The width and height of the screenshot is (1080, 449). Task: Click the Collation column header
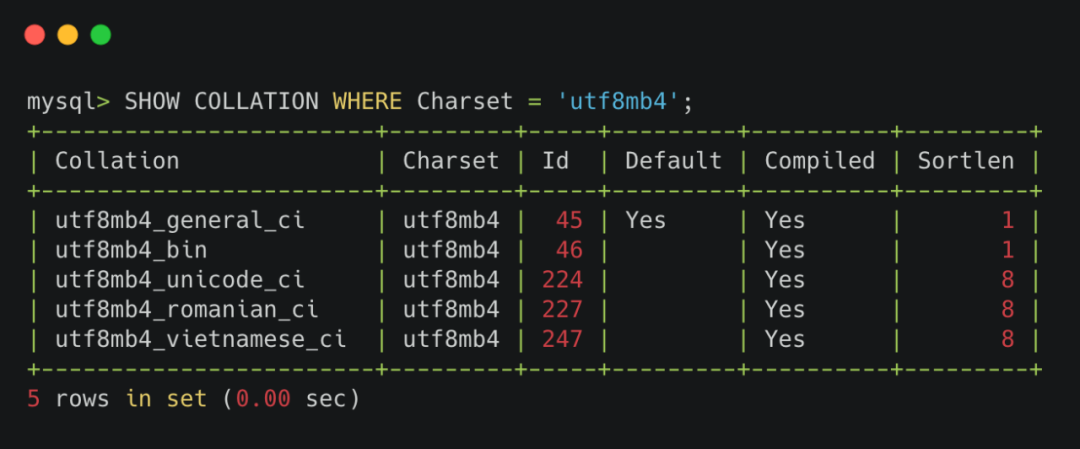117,161
